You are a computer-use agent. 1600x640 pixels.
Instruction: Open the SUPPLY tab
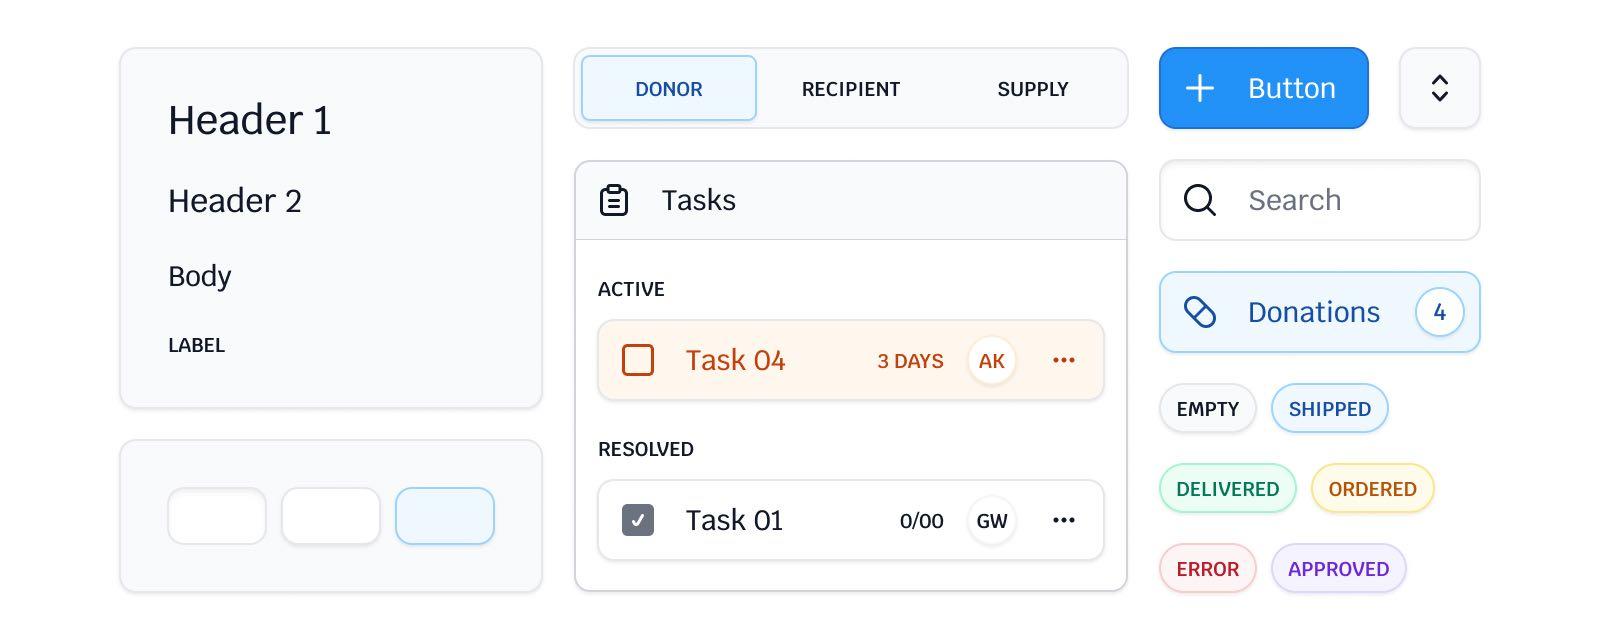[x=1032, y=88]
